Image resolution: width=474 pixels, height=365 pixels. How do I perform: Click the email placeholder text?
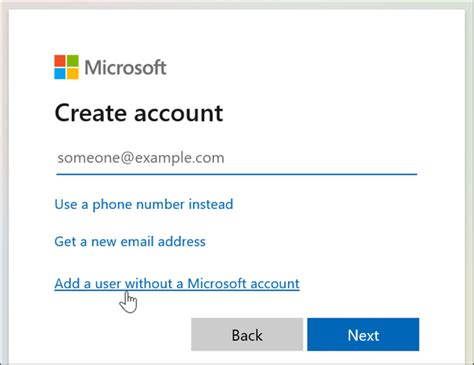[141, 158]
